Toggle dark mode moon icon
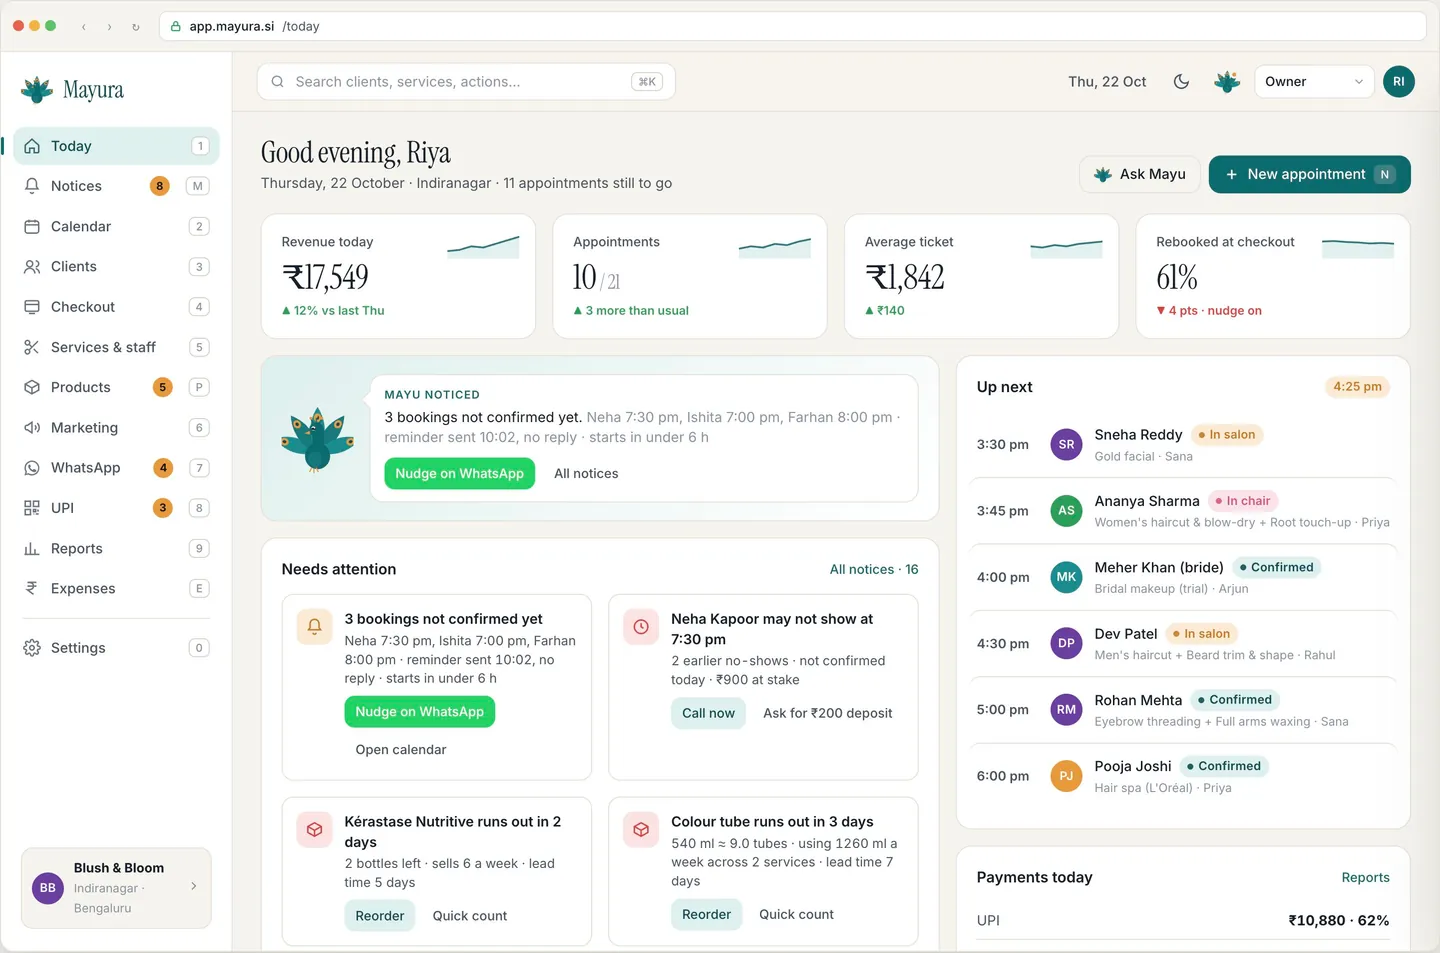1440x953 pixels. 1181,82
